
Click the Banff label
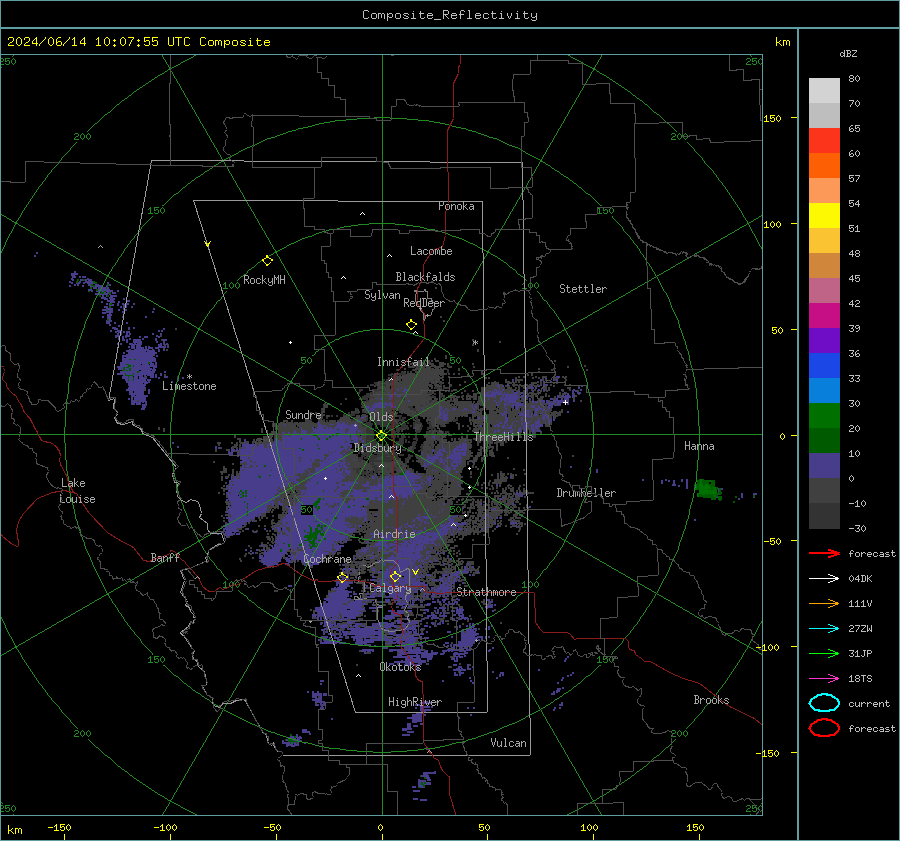(165, 557)
